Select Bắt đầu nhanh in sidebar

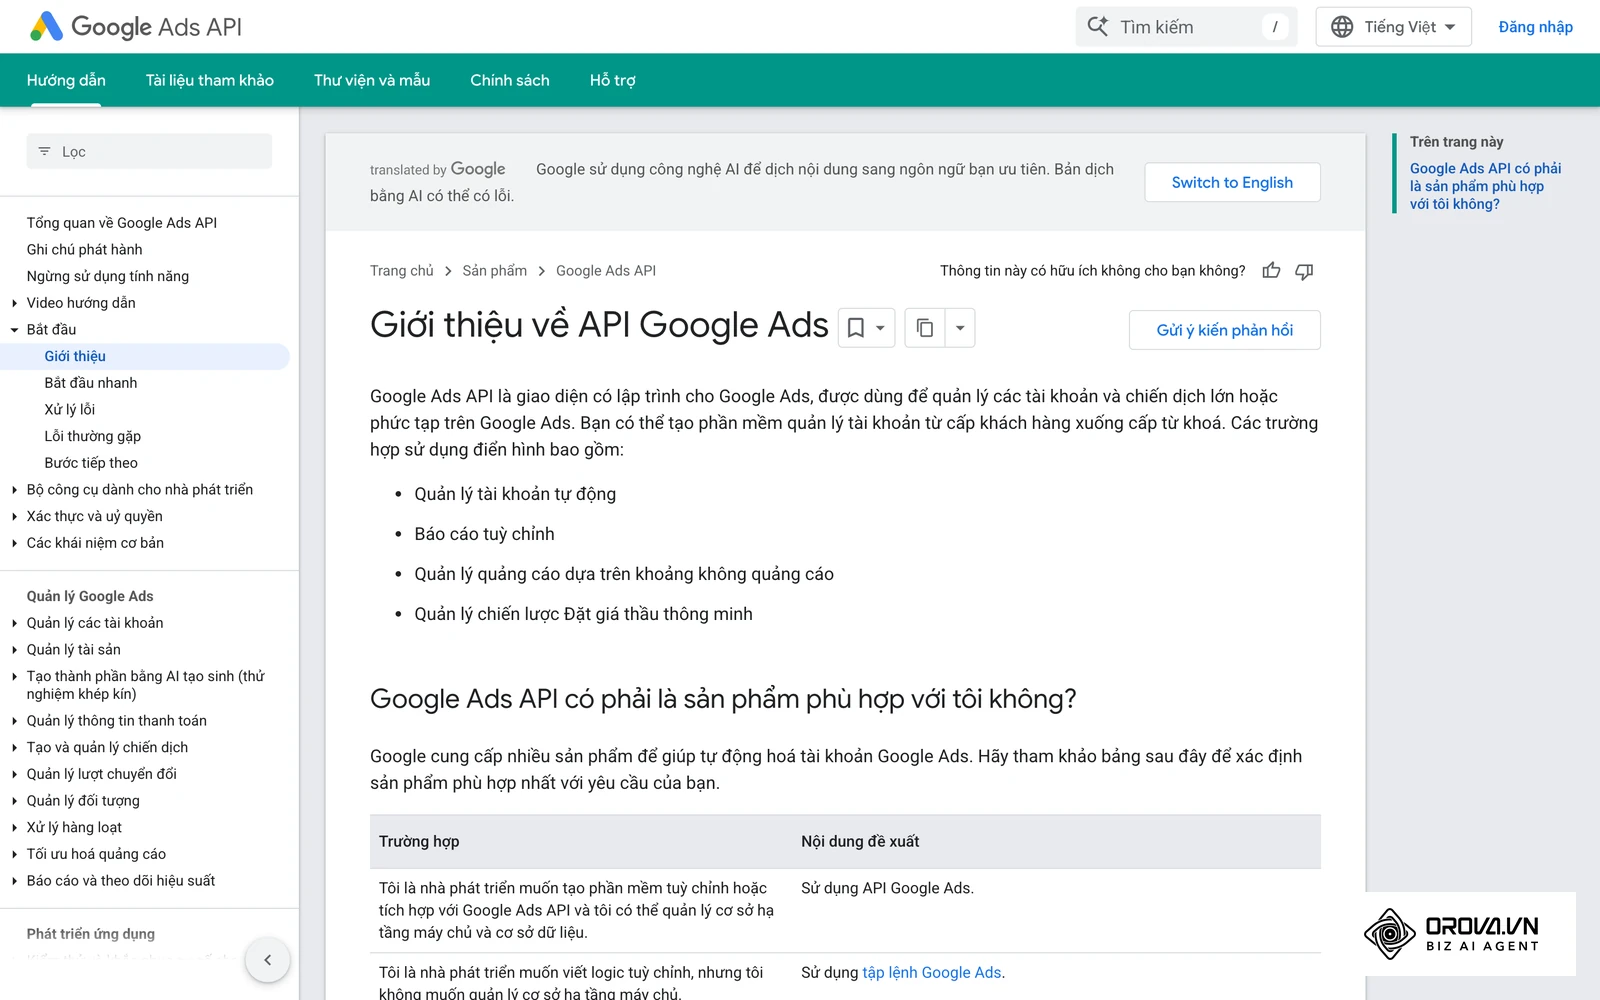91,383
